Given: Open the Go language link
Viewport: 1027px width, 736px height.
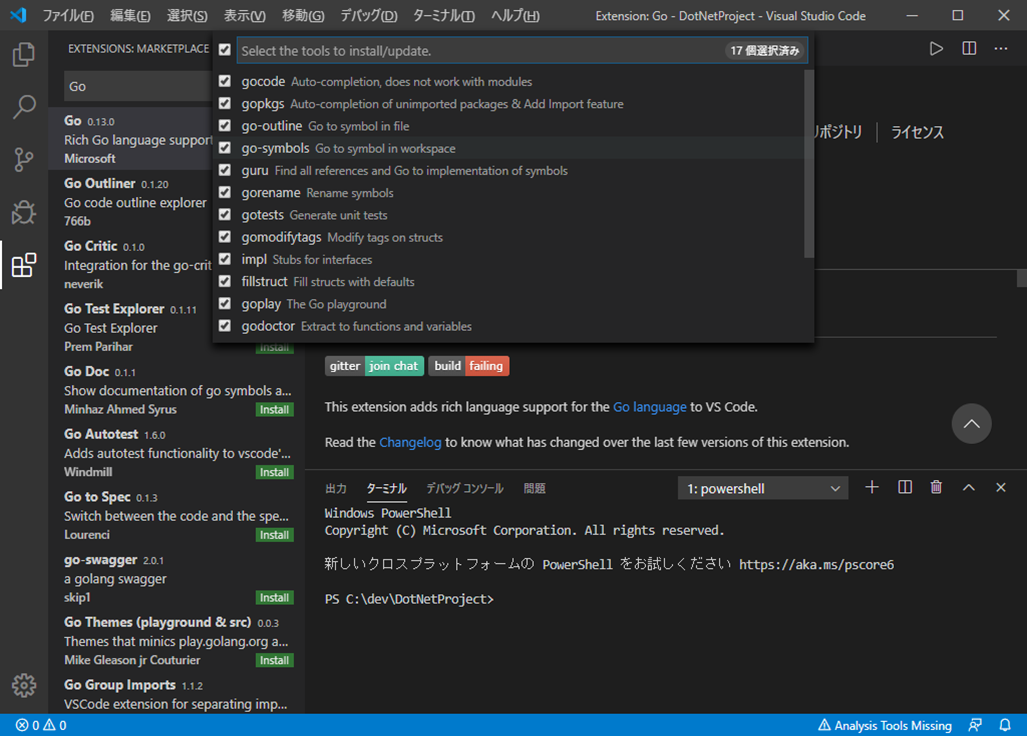Looking at the screenshot, I should [649, 407].
